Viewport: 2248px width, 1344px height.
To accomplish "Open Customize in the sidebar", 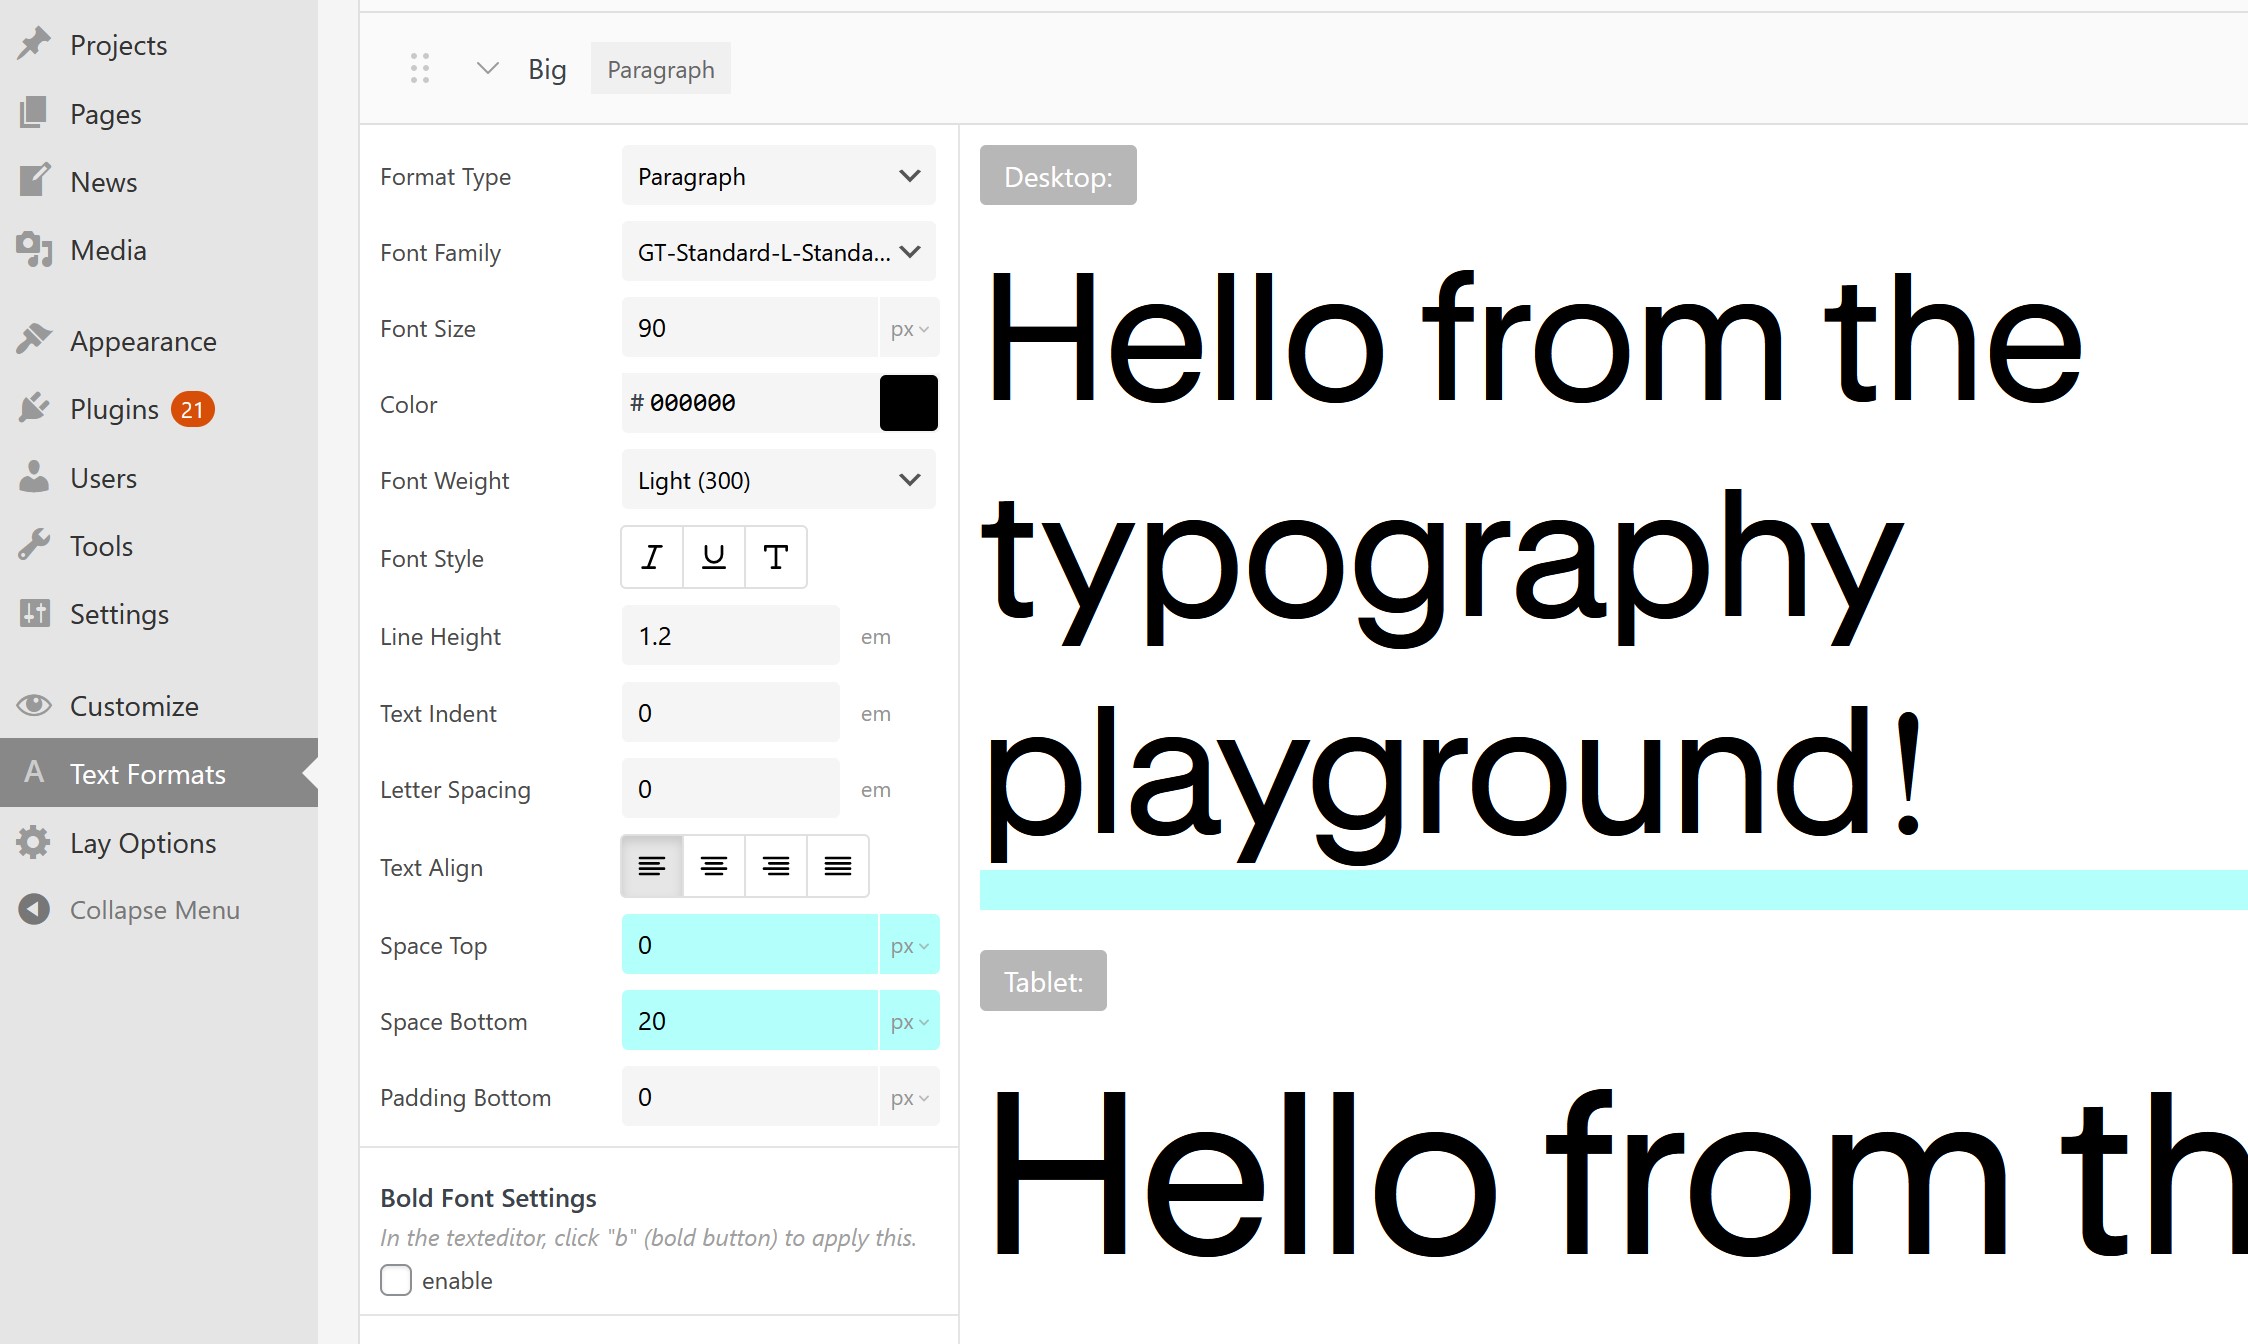I will (134, 706).
